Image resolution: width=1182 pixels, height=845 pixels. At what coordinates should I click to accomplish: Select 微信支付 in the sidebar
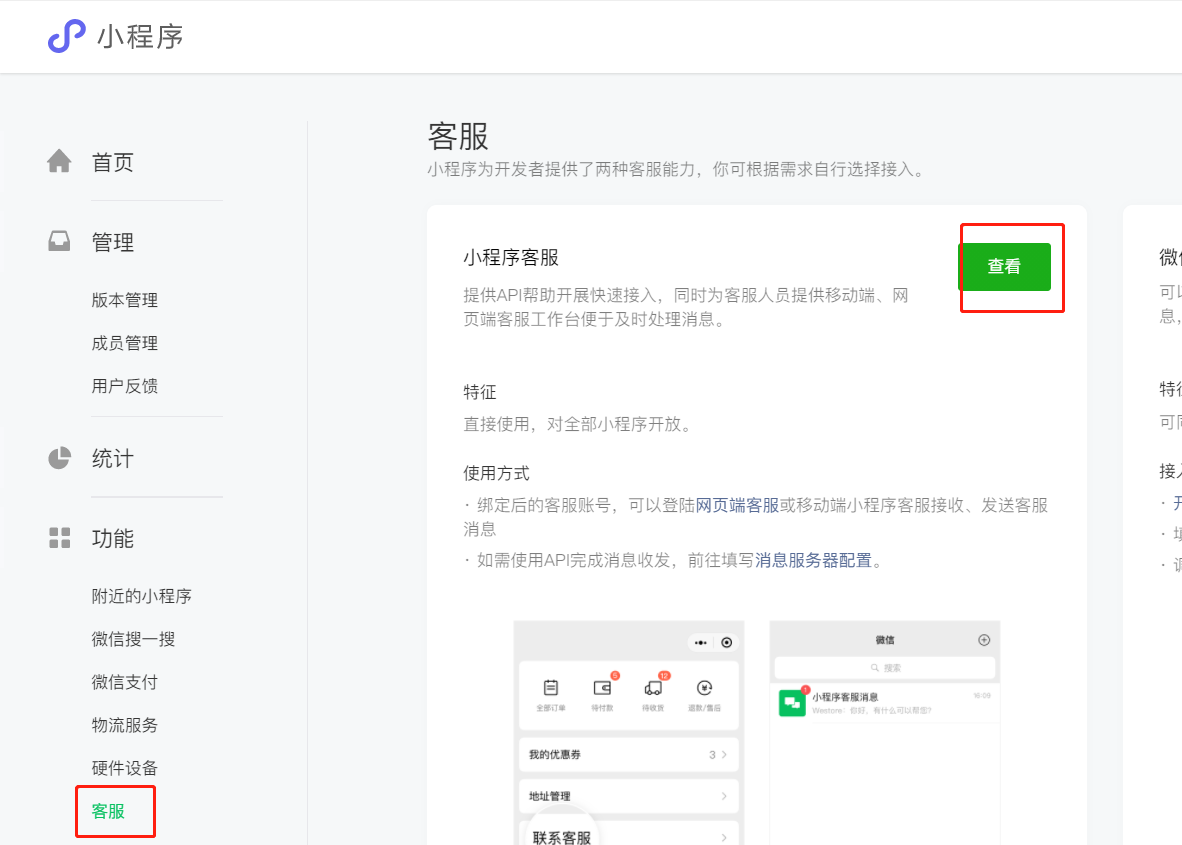tap(125, 682)
